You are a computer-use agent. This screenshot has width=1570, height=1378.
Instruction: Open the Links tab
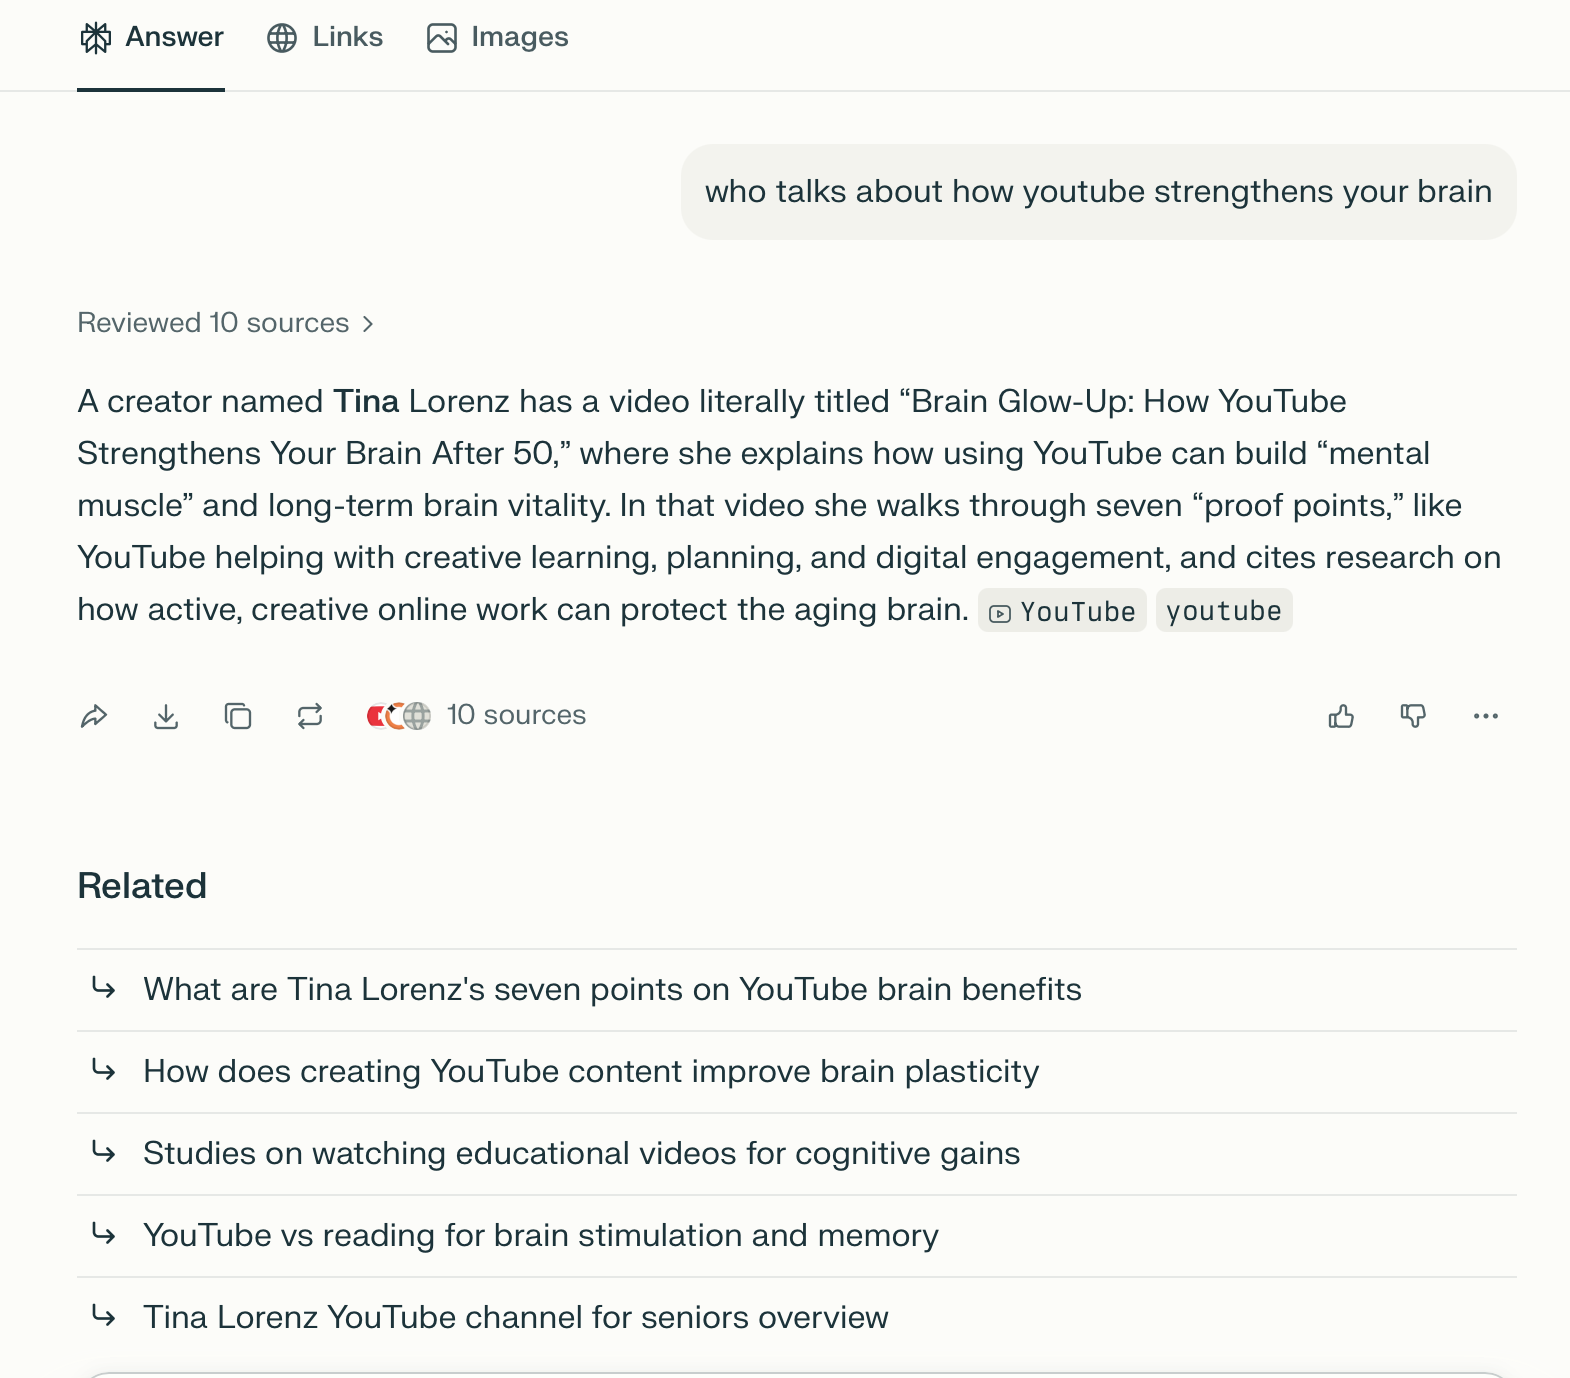(325, 38)
